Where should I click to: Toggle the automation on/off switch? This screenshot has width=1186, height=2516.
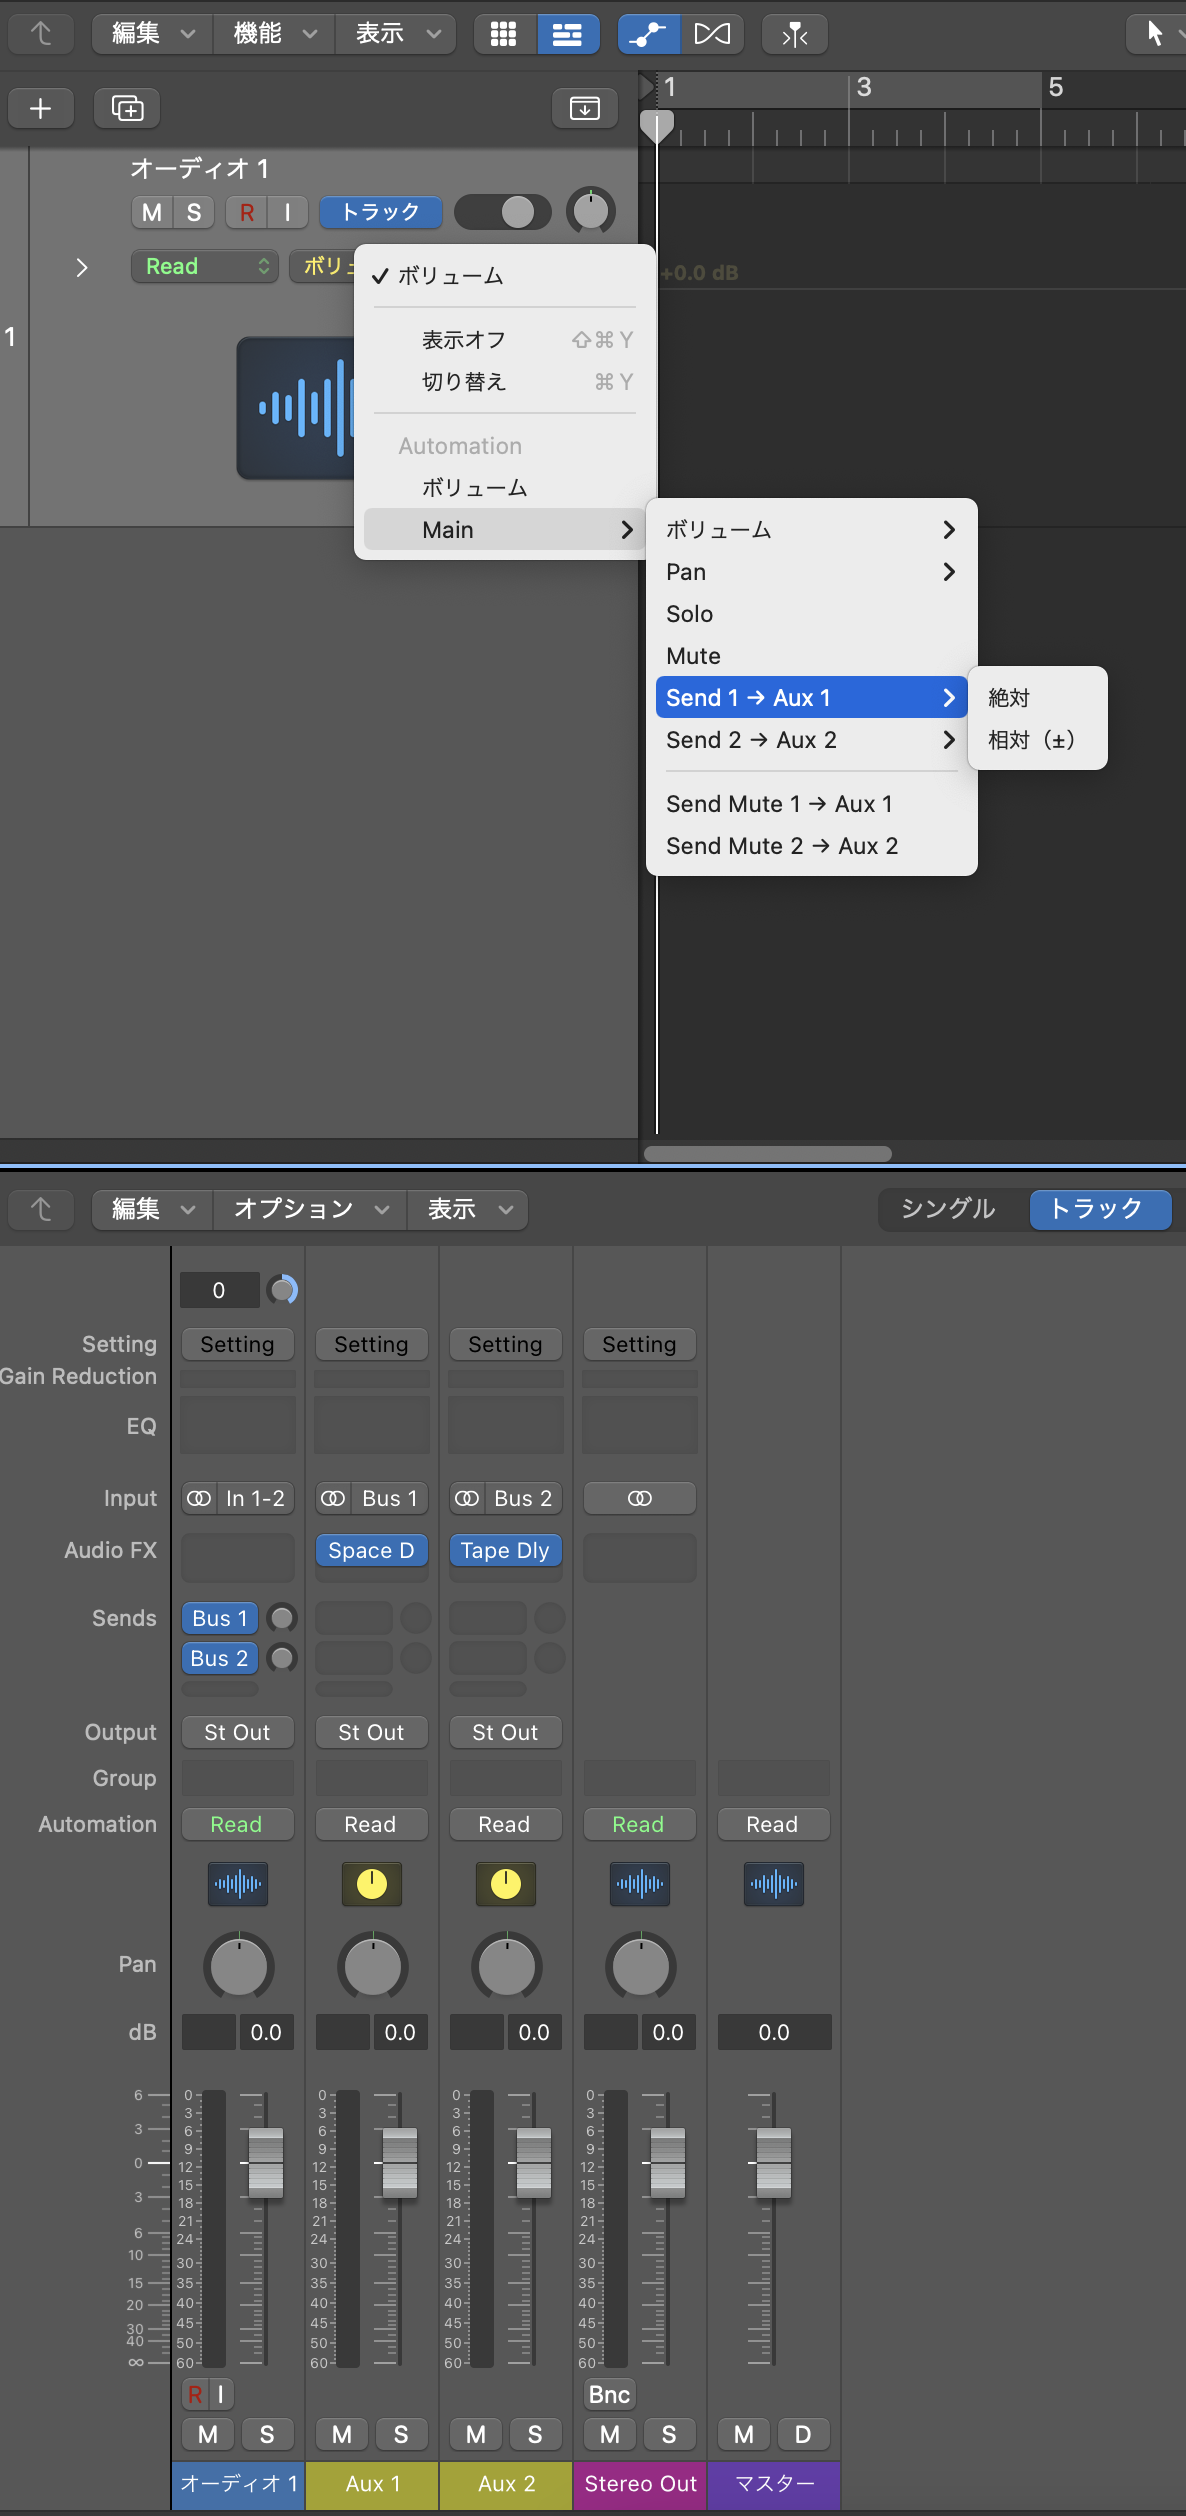click(502, 212)
